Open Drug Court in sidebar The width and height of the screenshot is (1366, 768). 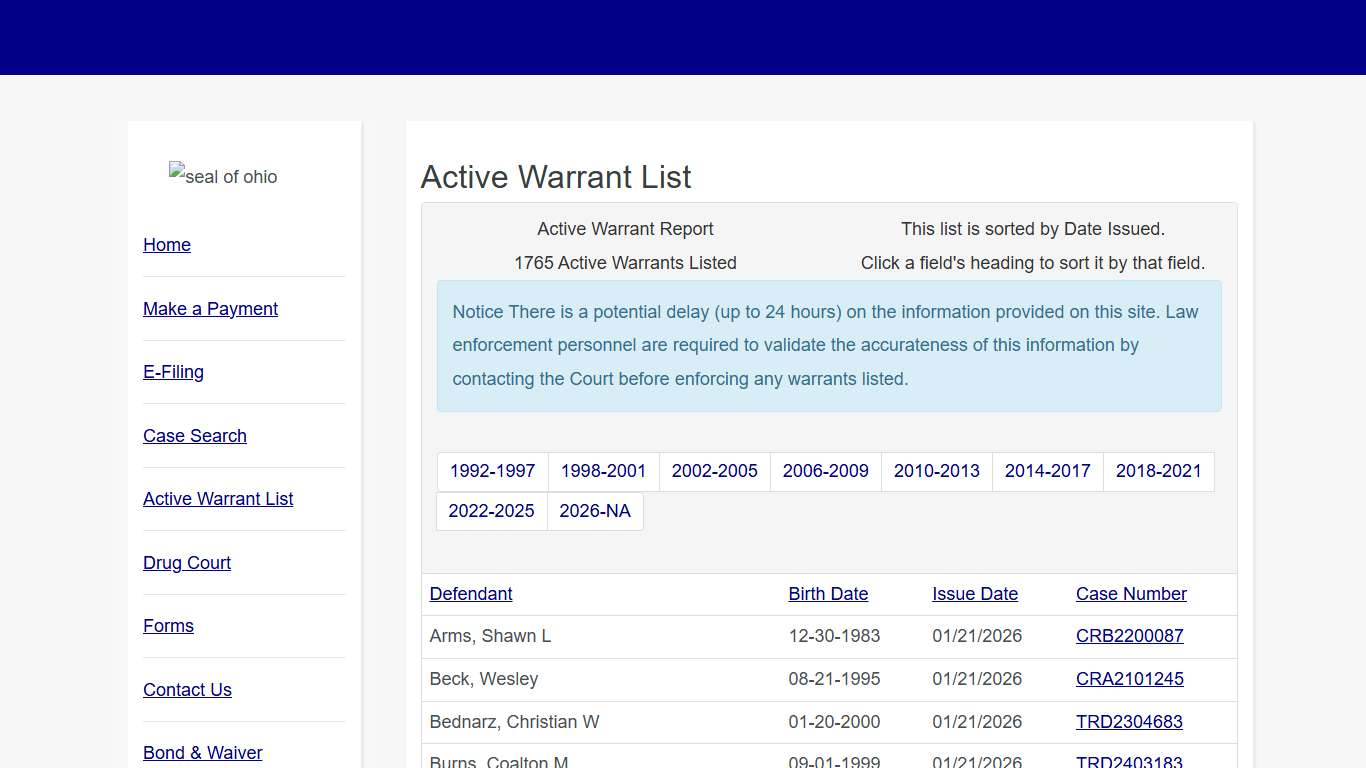[x=187, y=563]
